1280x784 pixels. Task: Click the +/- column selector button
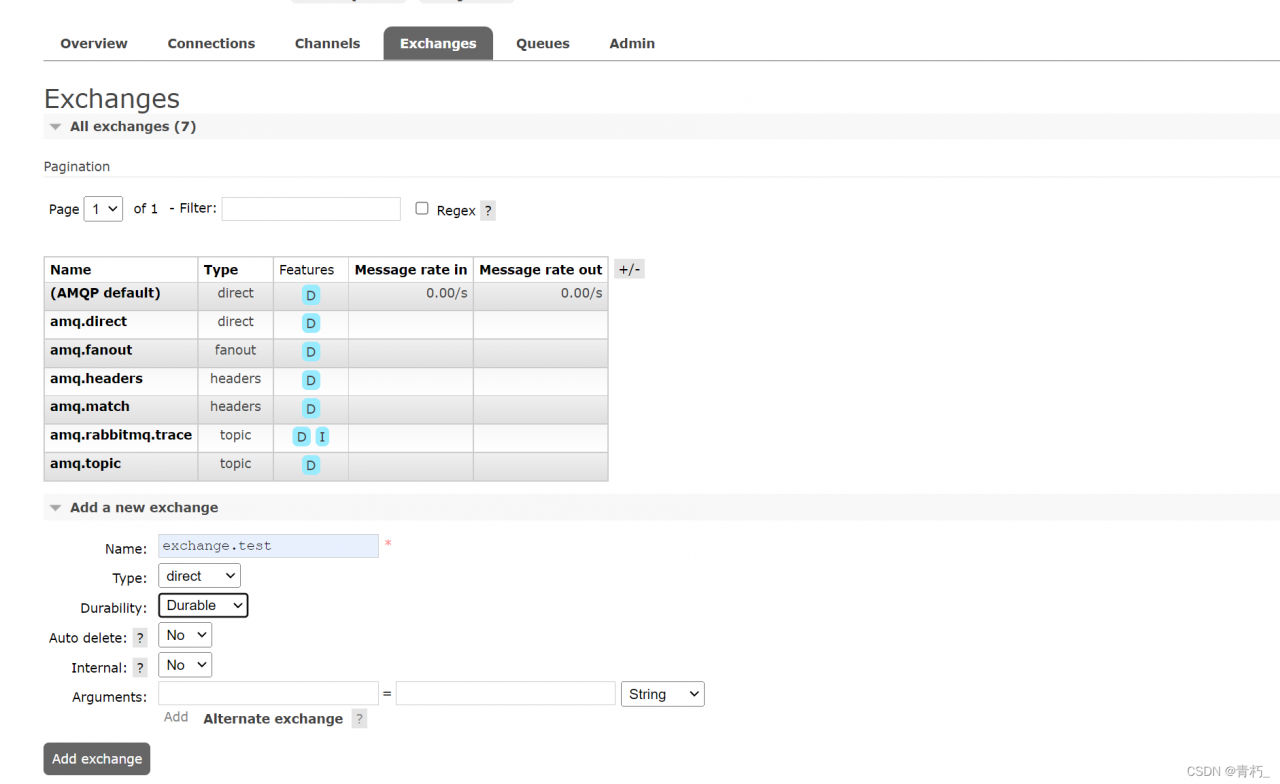pos(629,270)
